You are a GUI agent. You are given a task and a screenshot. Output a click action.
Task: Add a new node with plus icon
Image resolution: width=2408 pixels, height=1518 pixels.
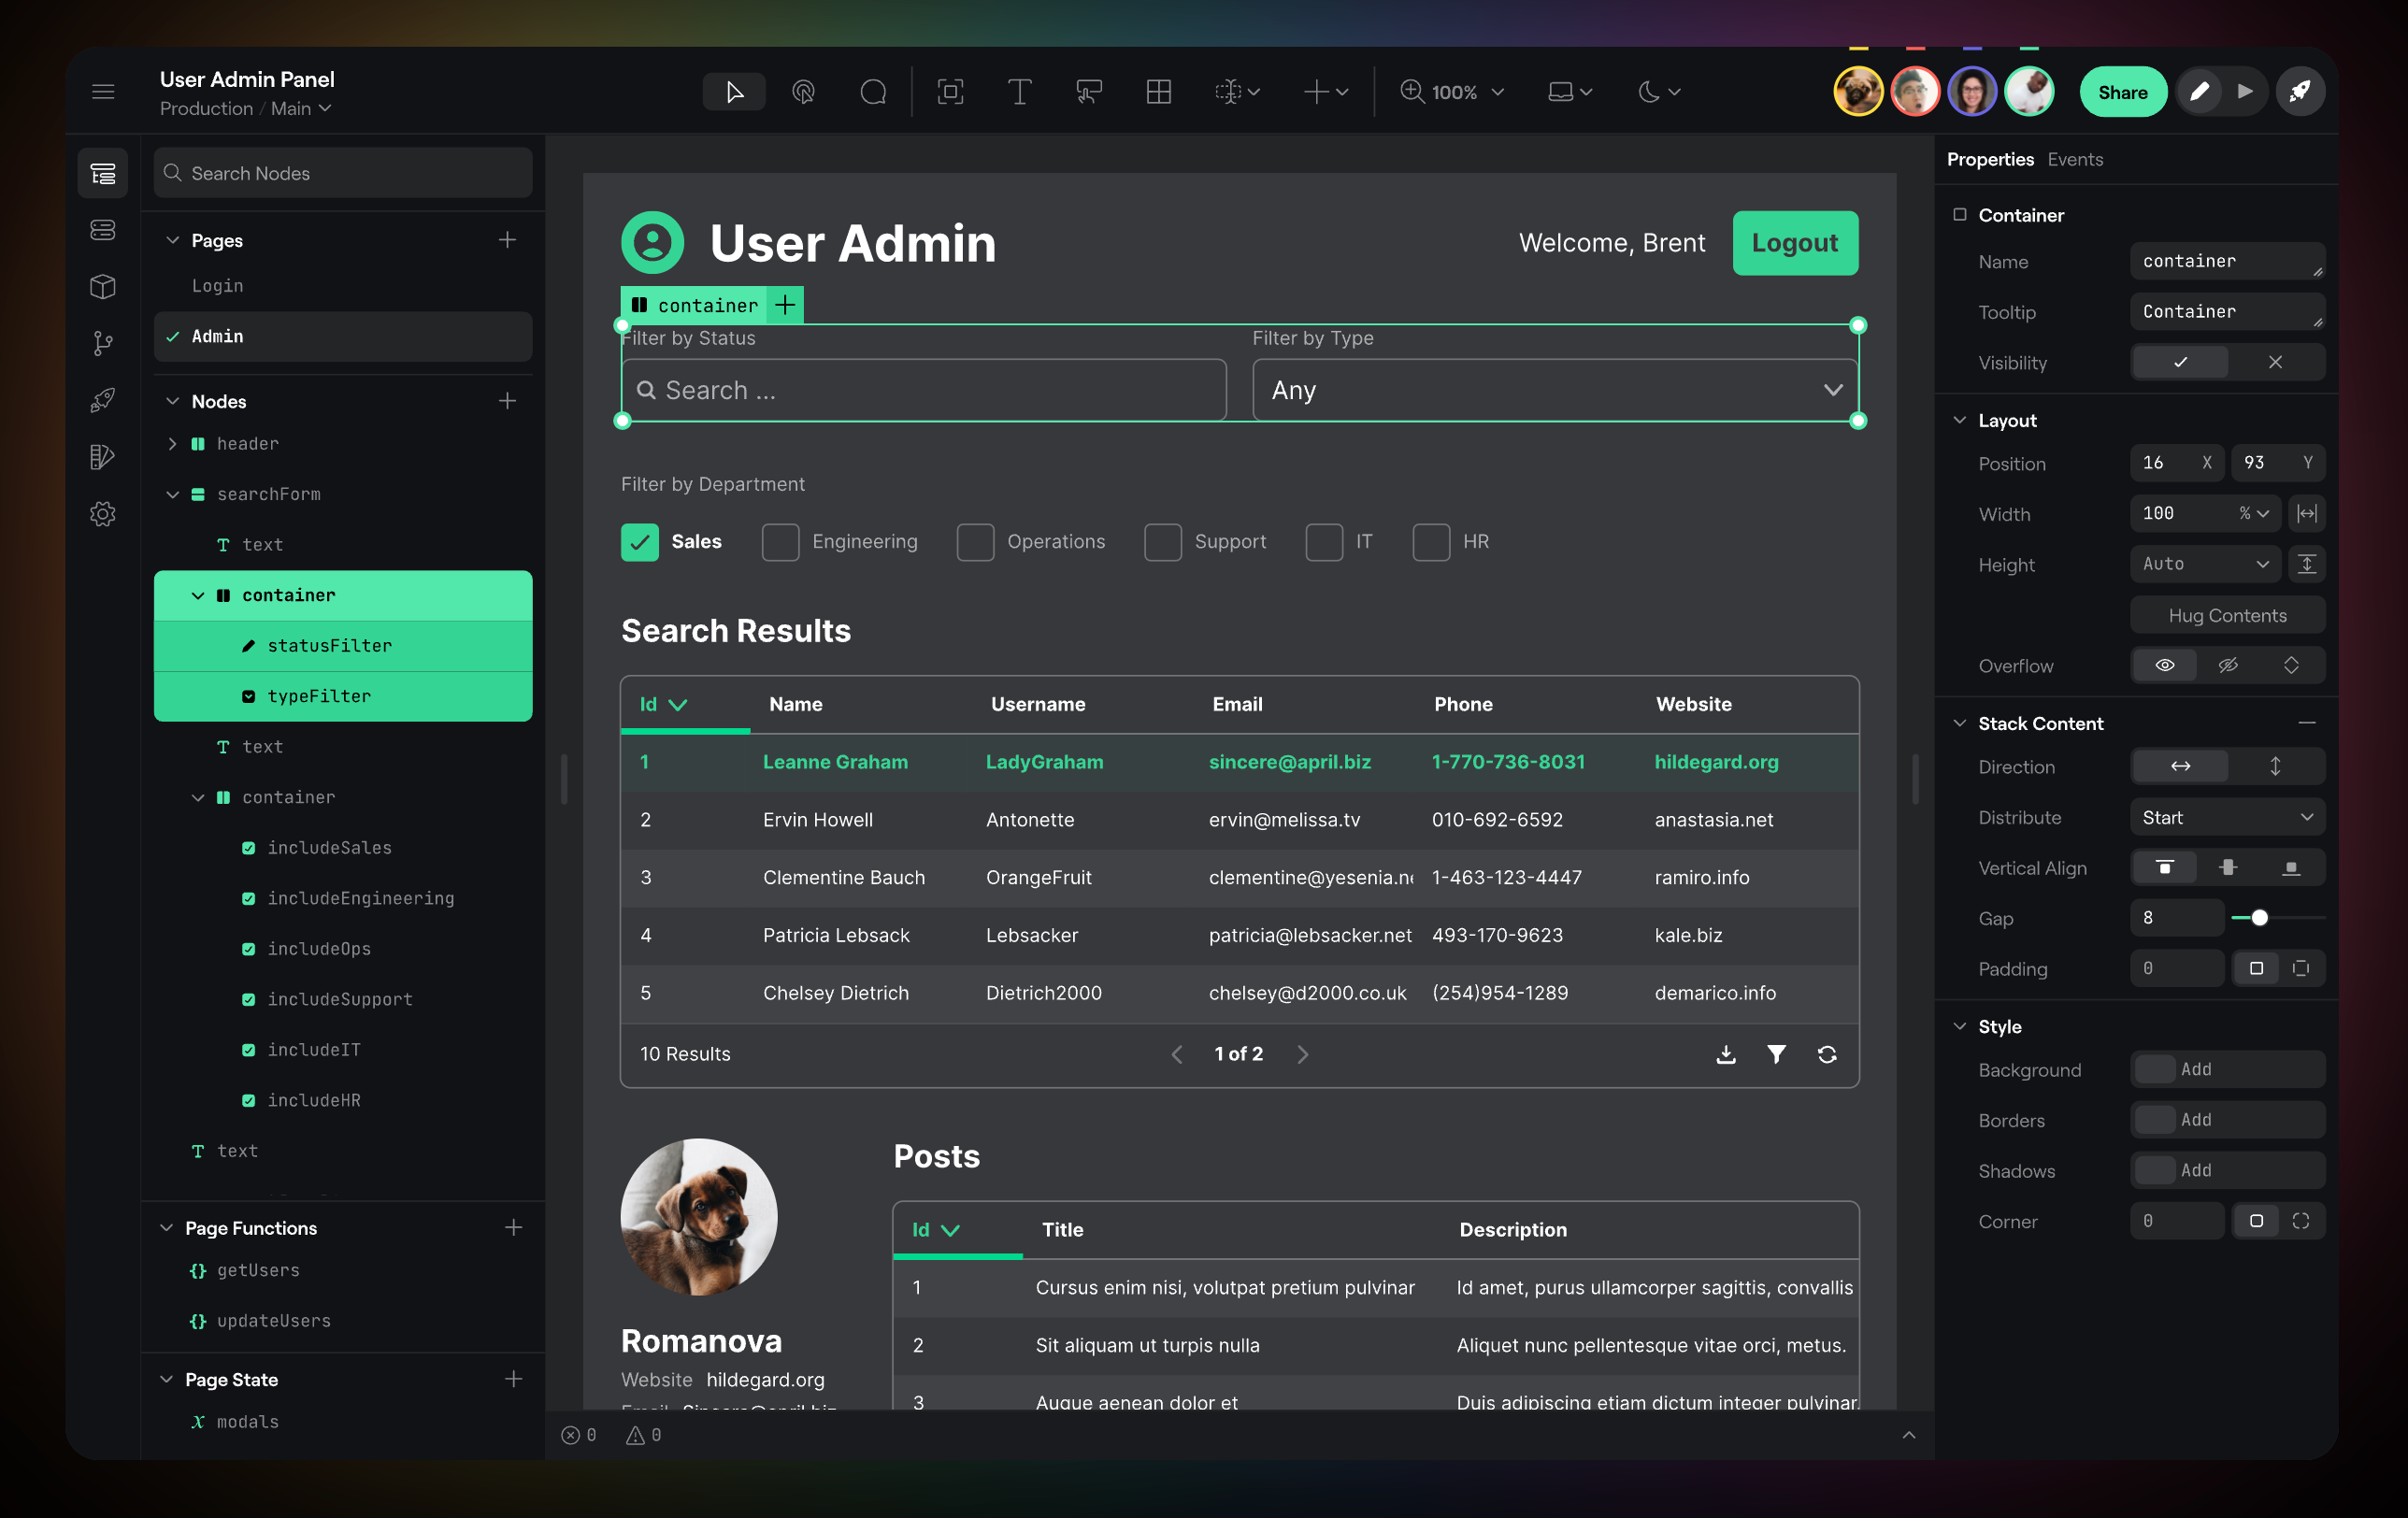click(508, 401)
